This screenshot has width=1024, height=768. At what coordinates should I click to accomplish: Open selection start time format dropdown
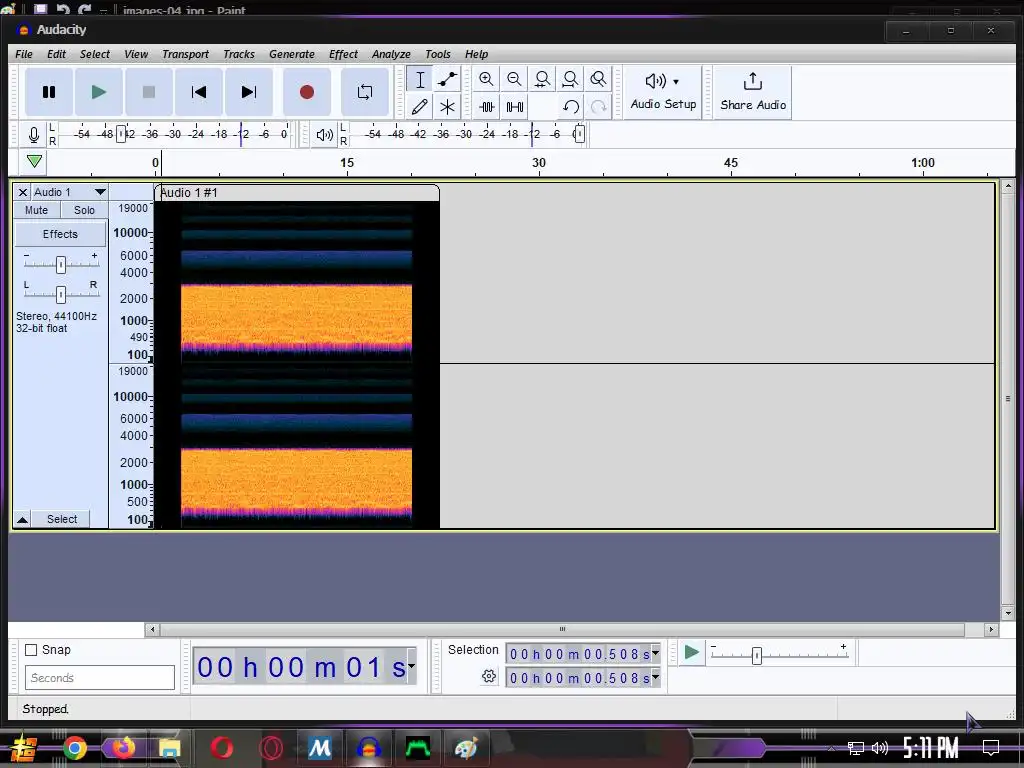point(656,653)
